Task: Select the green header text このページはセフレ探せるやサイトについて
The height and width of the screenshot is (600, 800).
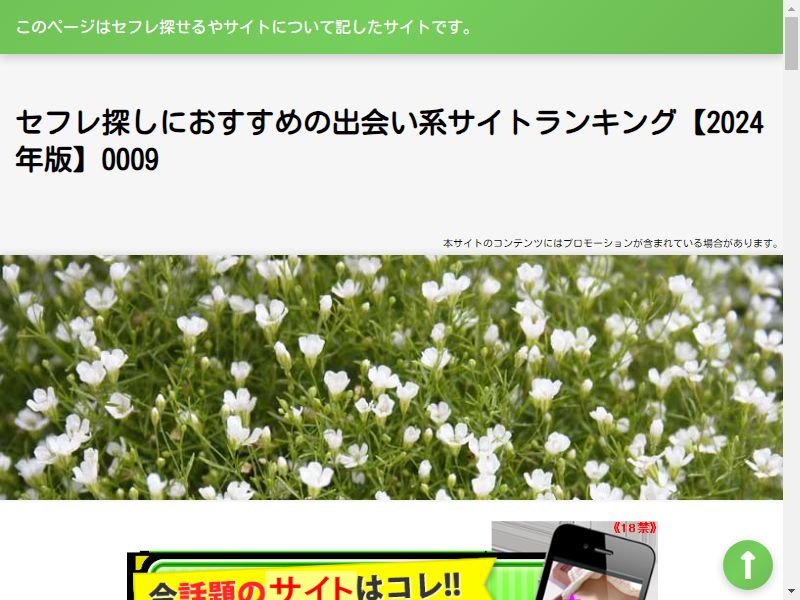Action: (x=244, y=27)
